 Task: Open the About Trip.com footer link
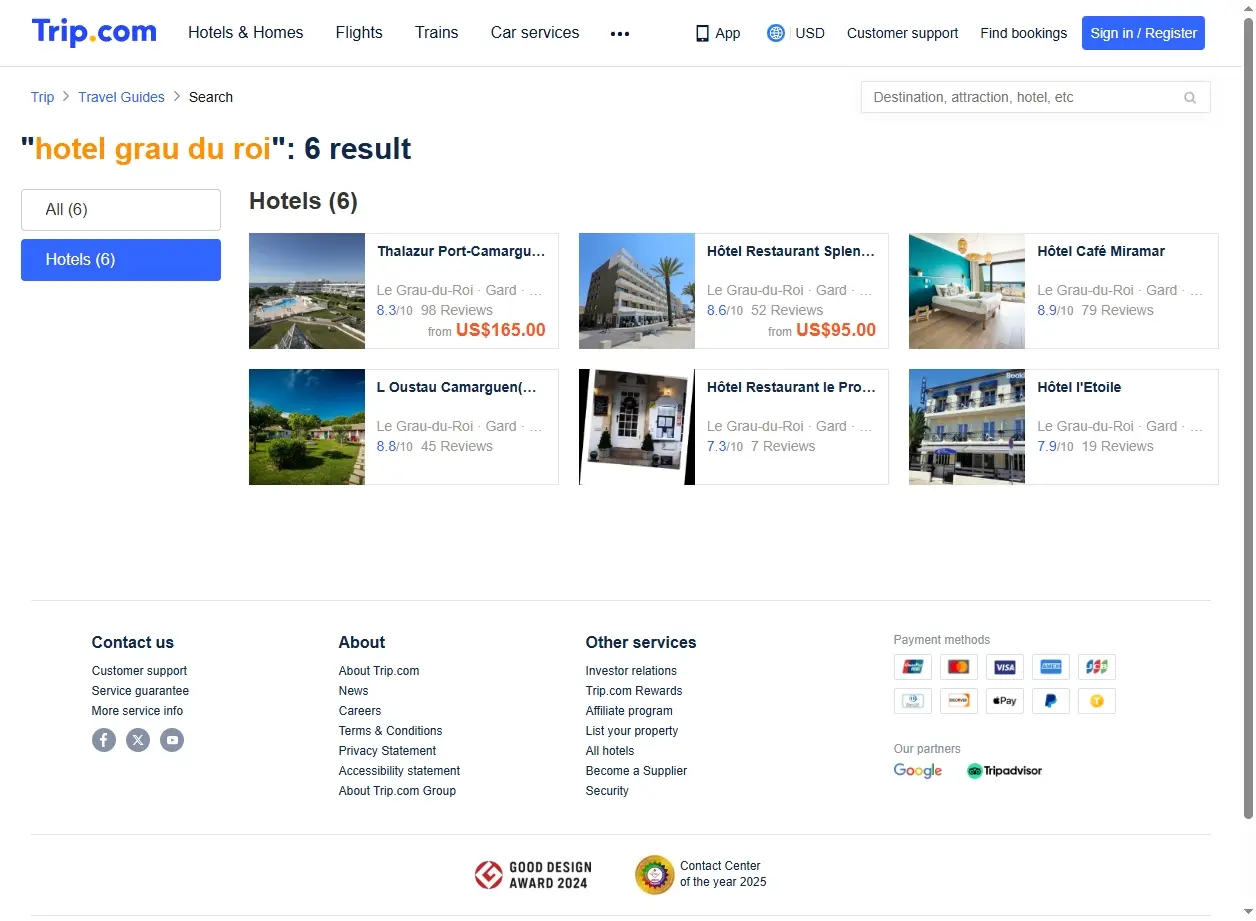tap(379, 671)
